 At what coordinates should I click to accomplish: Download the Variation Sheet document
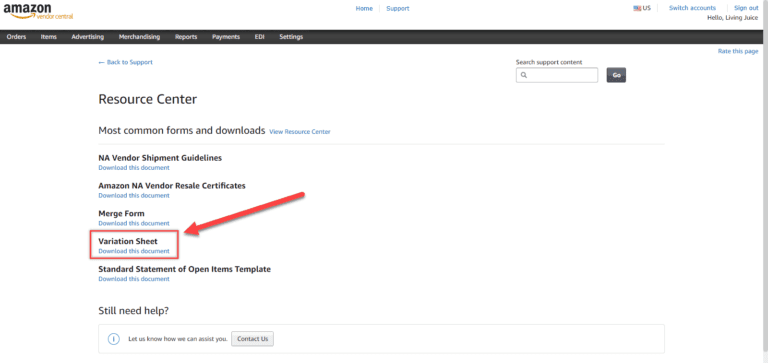point(134,251)
